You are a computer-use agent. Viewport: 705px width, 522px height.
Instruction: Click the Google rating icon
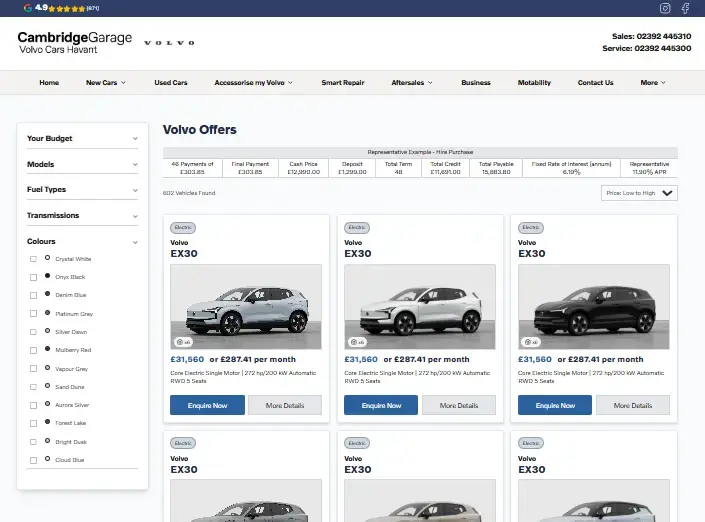tap(27, 7)
